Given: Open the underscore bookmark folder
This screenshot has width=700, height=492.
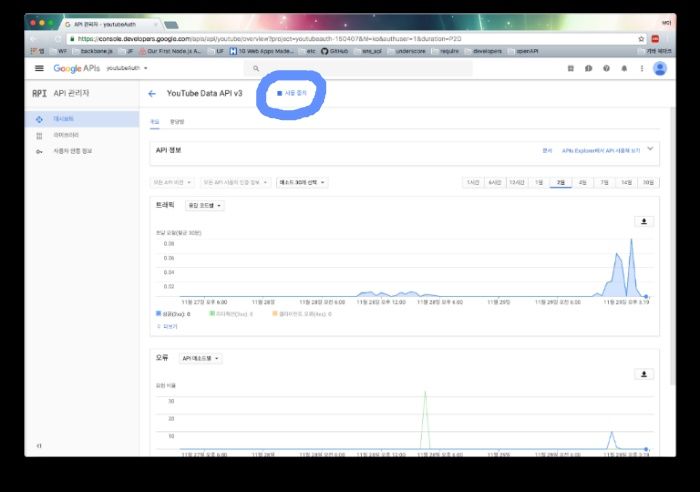Looking at the screenshot, I should pyautogui.click(x=406, y=51).
